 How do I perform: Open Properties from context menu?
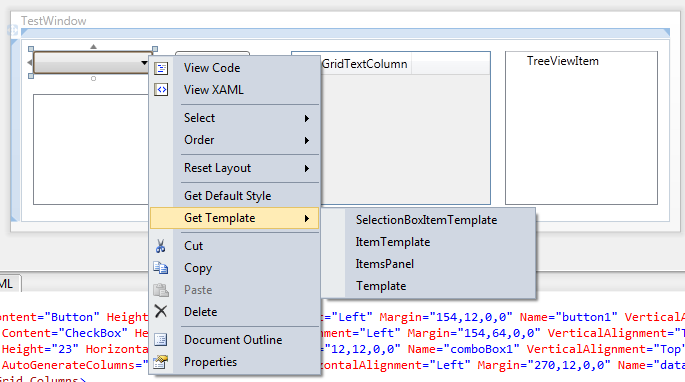pos(235,362)
